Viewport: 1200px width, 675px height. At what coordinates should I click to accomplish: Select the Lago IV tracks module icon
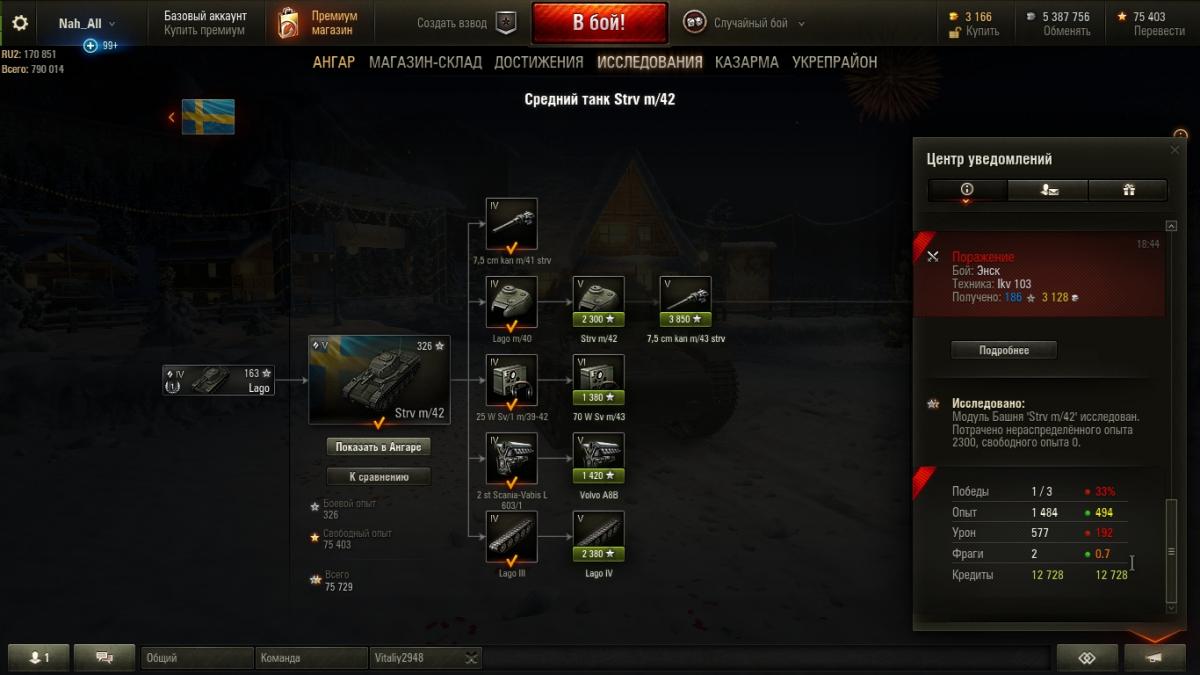[598, 536]
